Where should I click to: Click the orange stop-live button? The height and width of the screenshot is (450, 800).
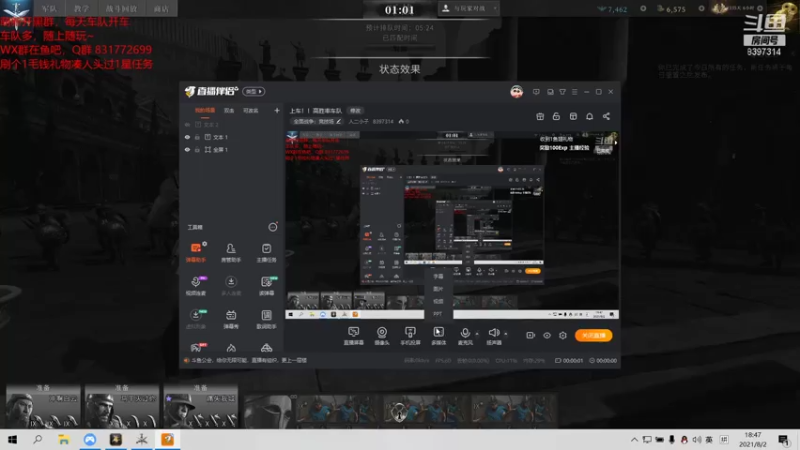coord(593,335)
